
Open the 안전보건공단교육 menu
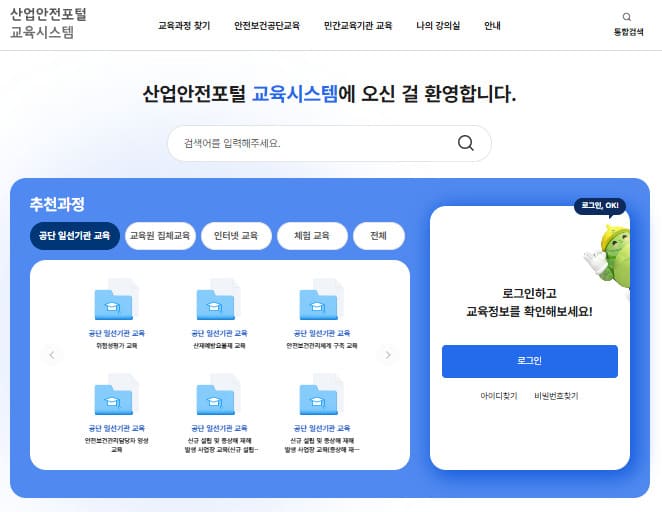(x=267, y=26)
